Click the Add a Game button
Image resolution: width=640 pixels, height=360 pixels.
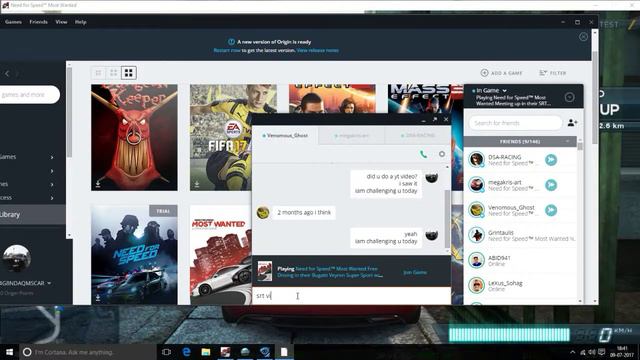tap(502, 73)
